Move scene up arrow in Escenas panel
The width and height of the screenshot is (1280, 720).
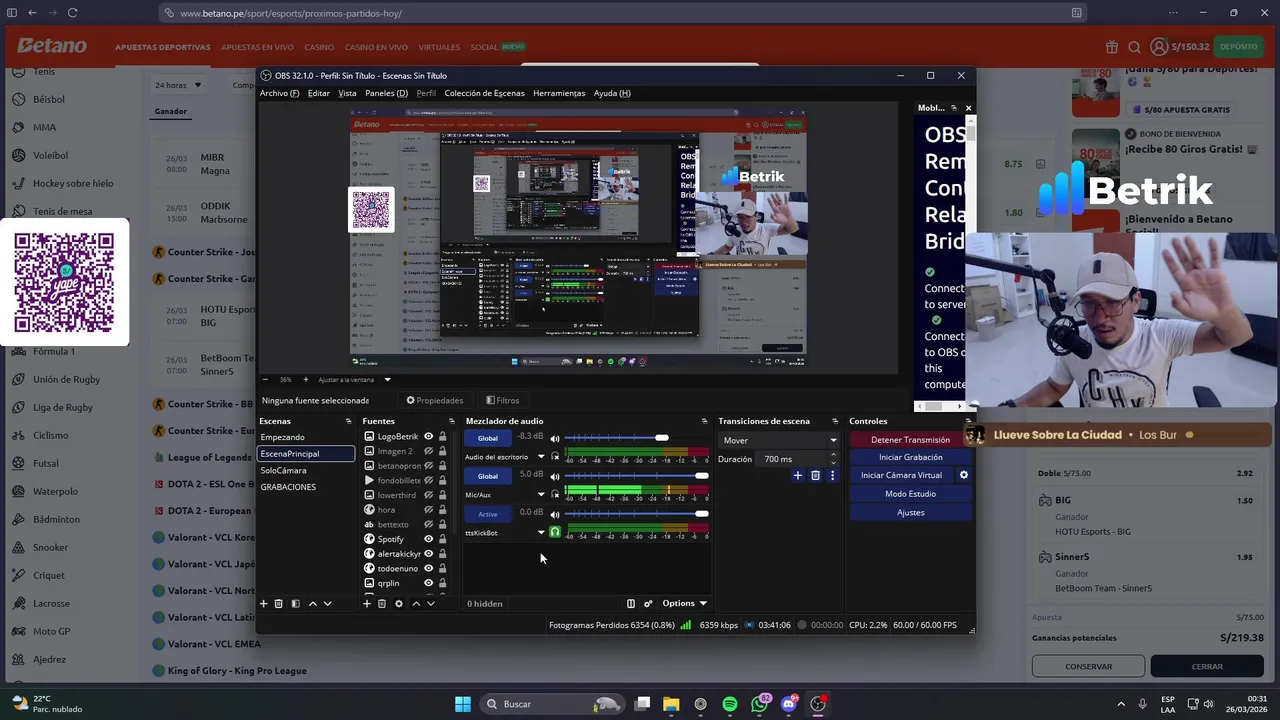click(312, 603)
